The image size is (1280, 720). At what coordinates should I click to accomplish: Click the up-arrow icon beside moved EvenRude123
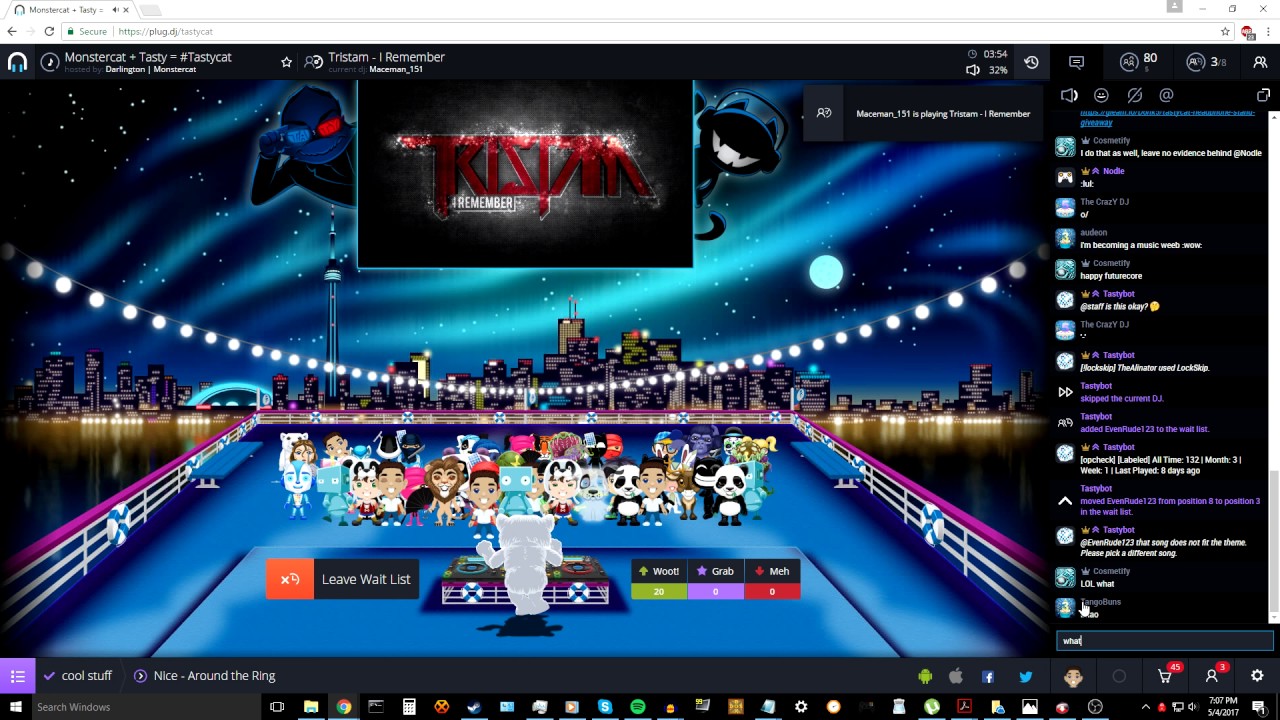(1065, 501)
